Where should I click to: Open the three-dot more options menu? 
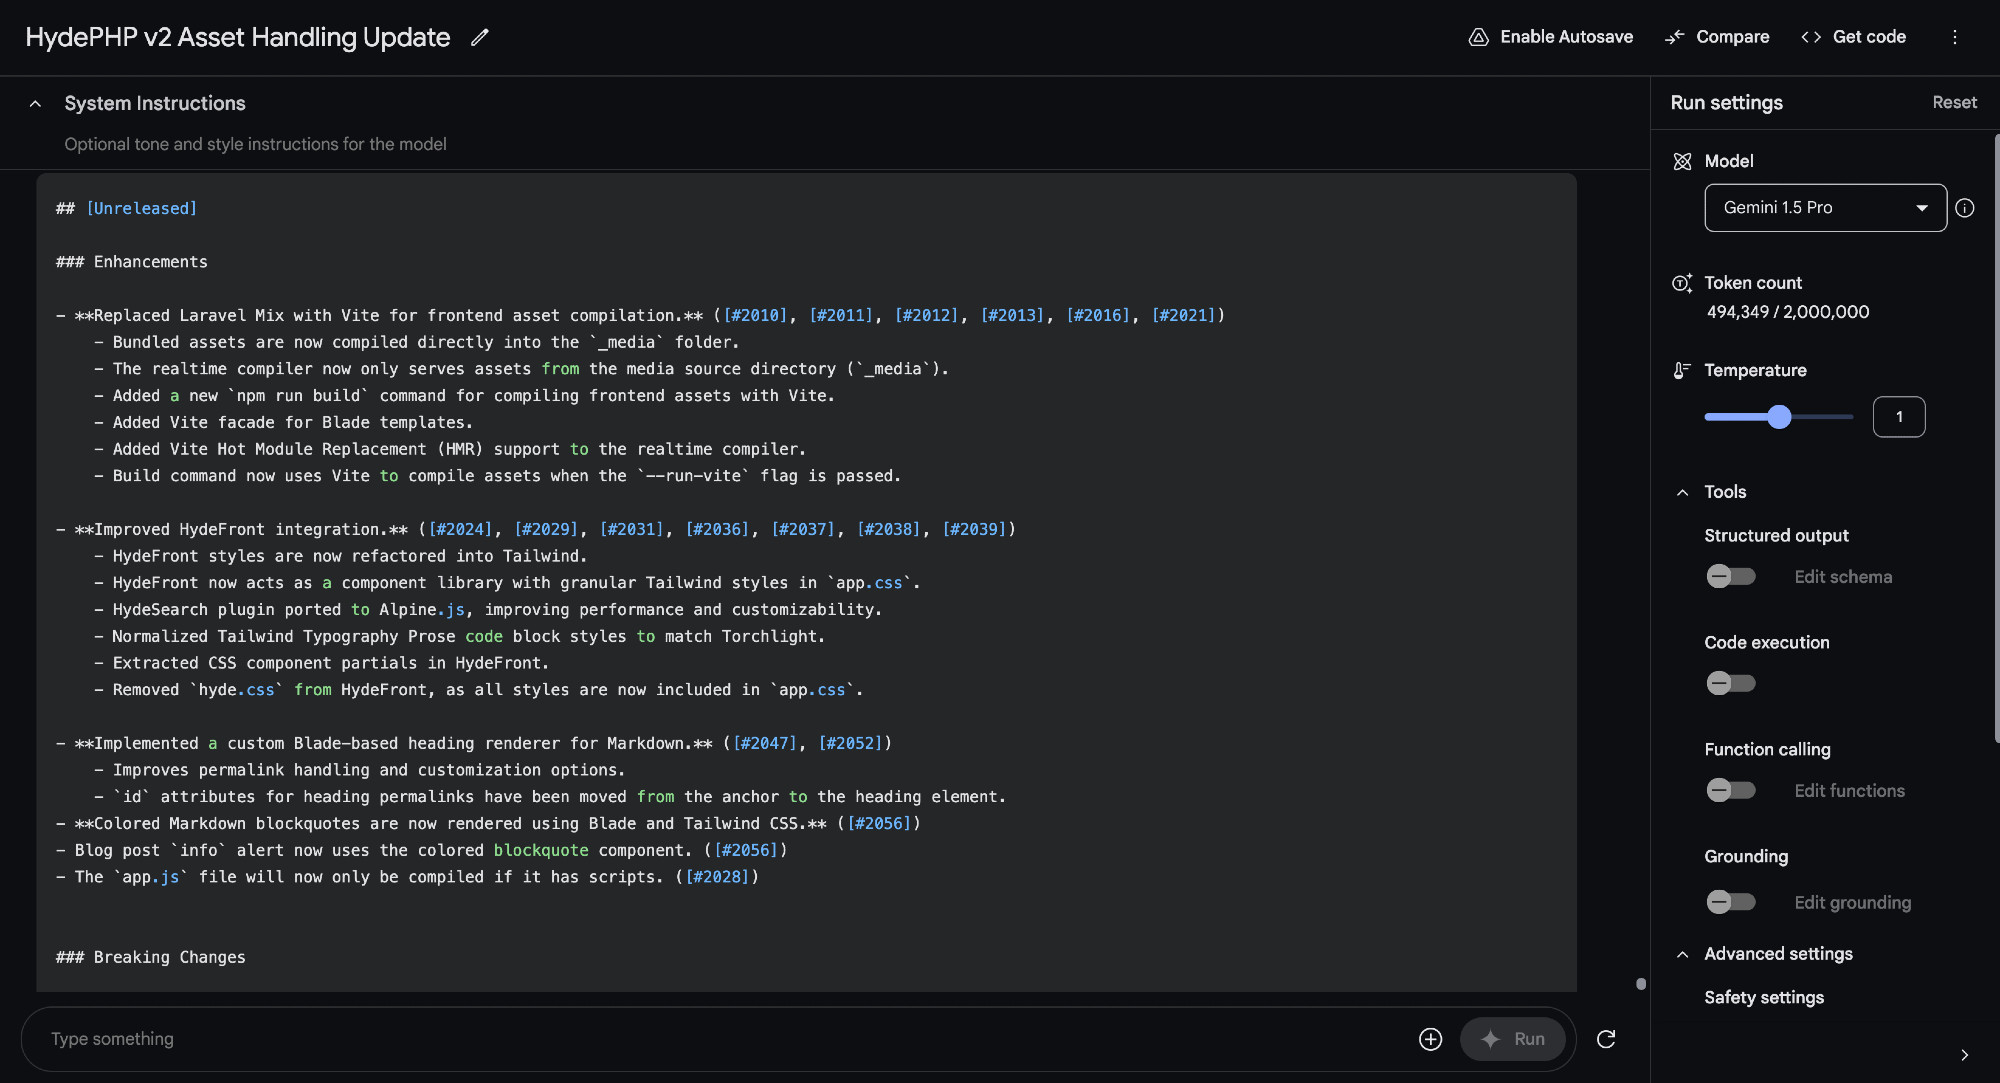click(1955, 37)
